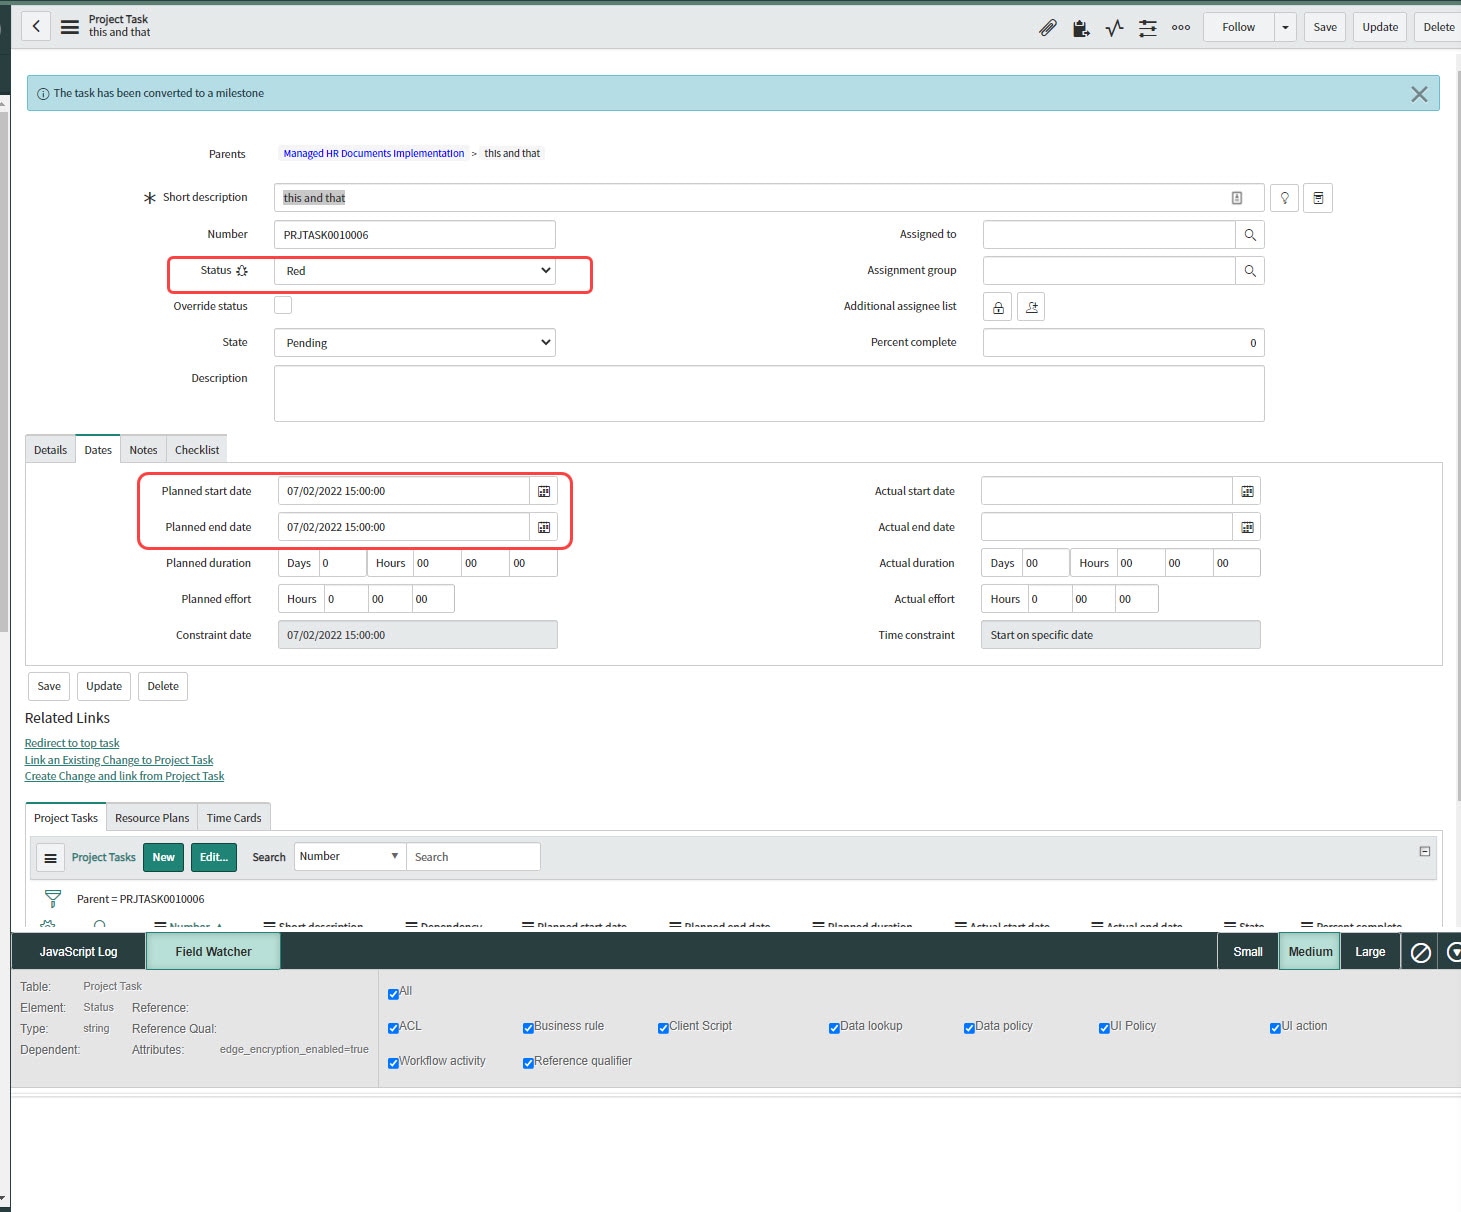
Task: Open calendar picker for Actual end date
Action: (x=1247, y=527)
